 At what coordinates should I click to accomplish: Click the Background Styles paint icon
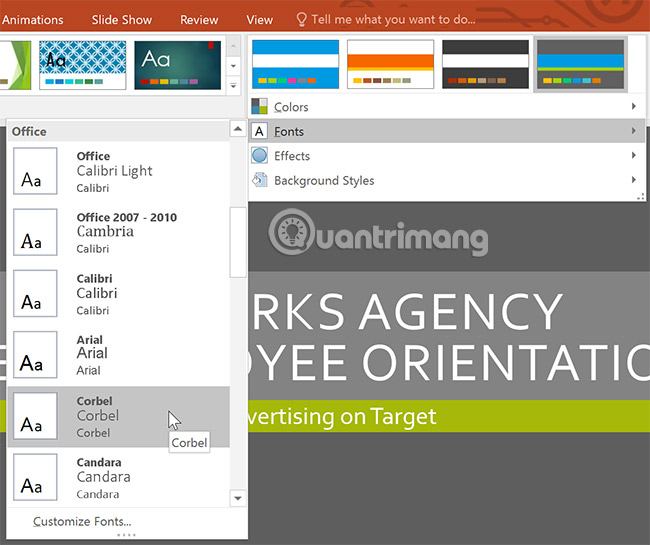coord(260,180)
